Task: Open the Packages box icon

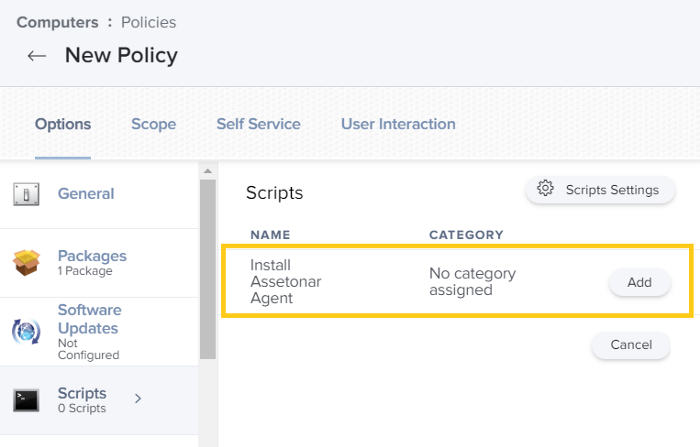Action: pos(26,263)
